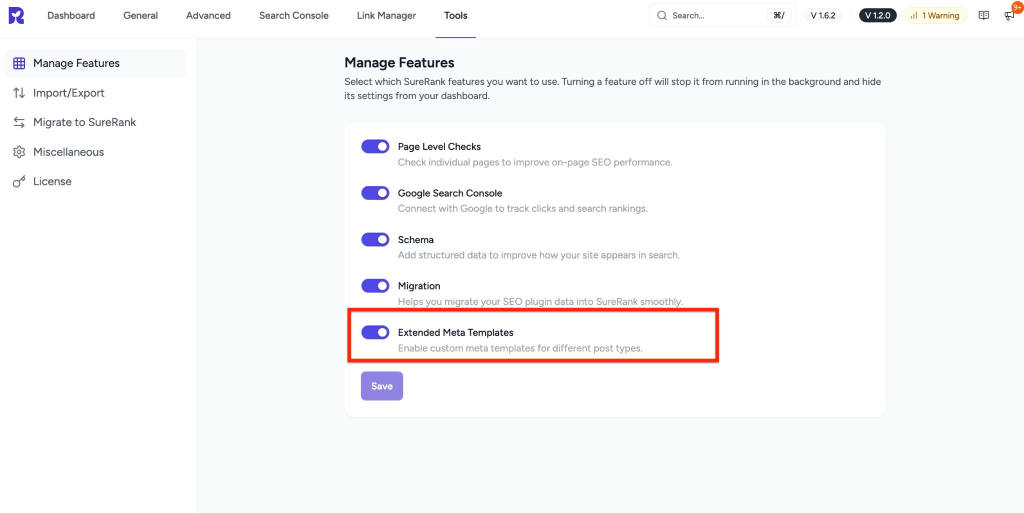Click the Manage Features heading

pyautogui.click(x=399, y=63)
